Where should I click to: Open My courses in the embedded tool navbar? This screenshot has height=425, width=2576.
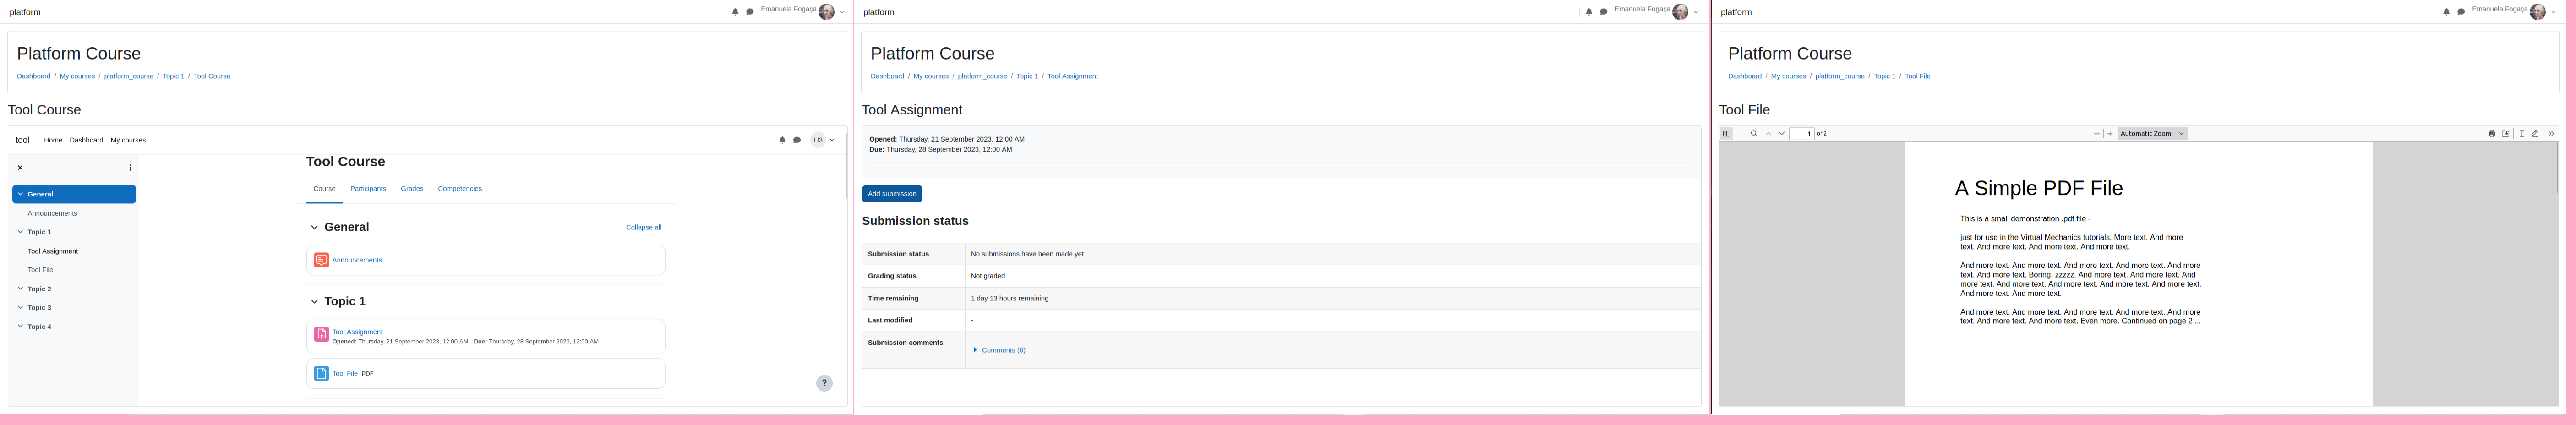coord(128,140)
